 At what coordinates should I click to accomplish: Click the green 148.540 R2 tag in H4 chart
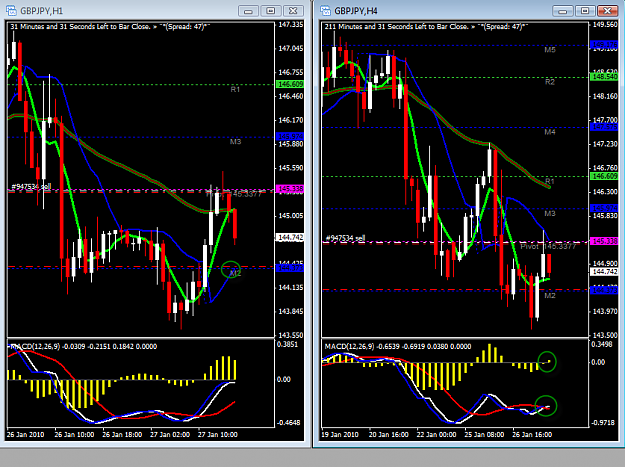click(x=605, y=77)
